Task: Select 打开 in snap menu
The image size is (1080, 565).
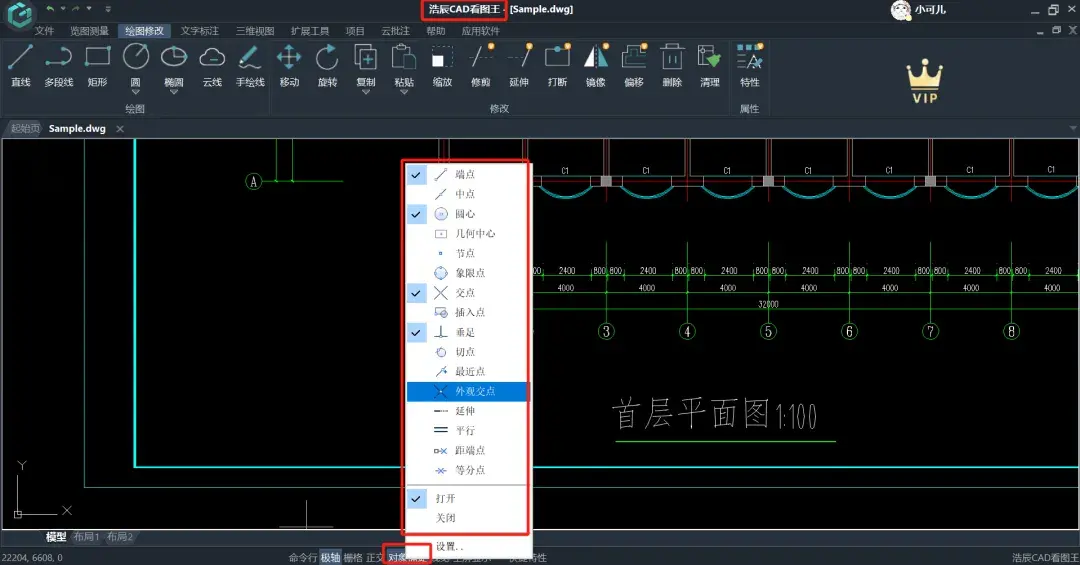Action: click(x=468, y=498)
